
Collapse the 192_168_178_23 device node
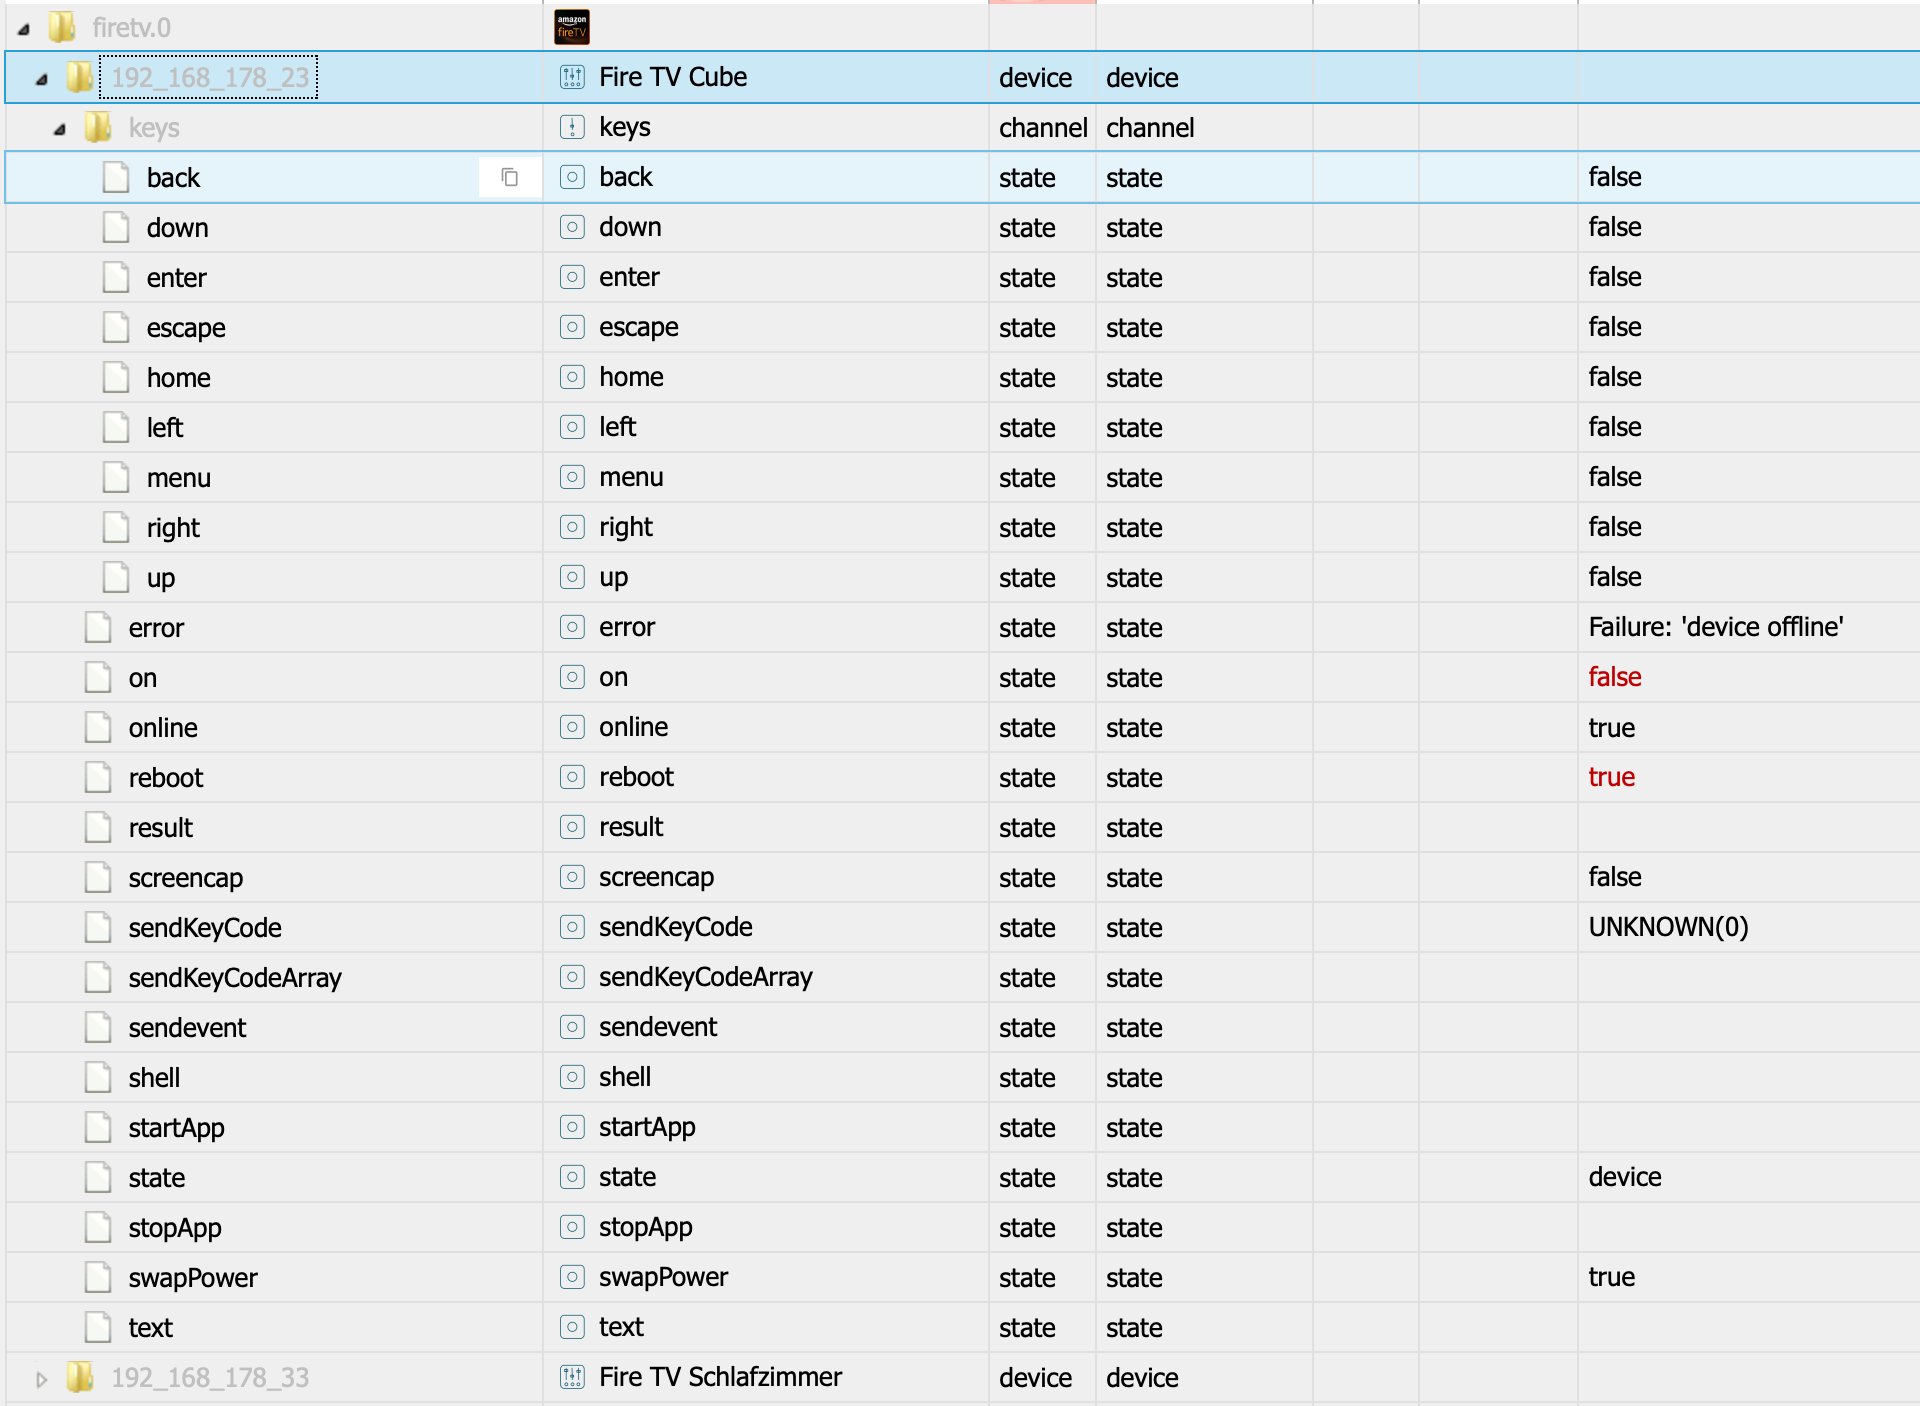pos(42,79)
